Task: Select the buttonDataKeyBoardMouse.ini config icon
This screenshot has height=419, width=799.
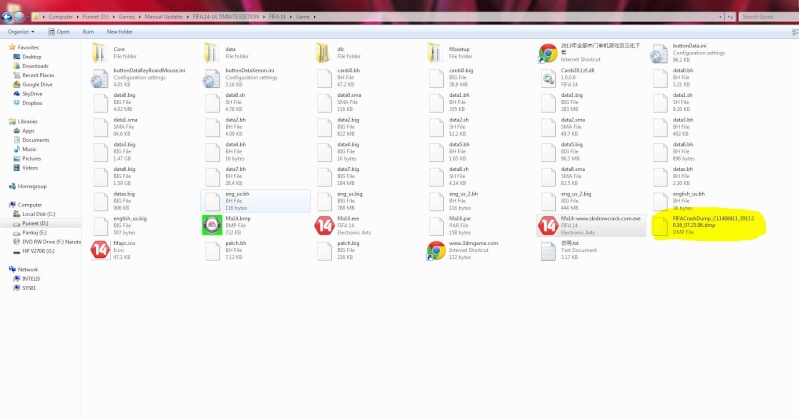Action: click(x=99, y=79)
